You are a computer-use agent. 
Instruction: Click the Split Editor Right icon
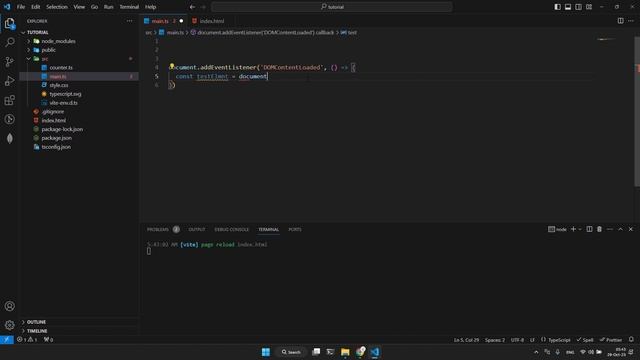coord(620,21)
